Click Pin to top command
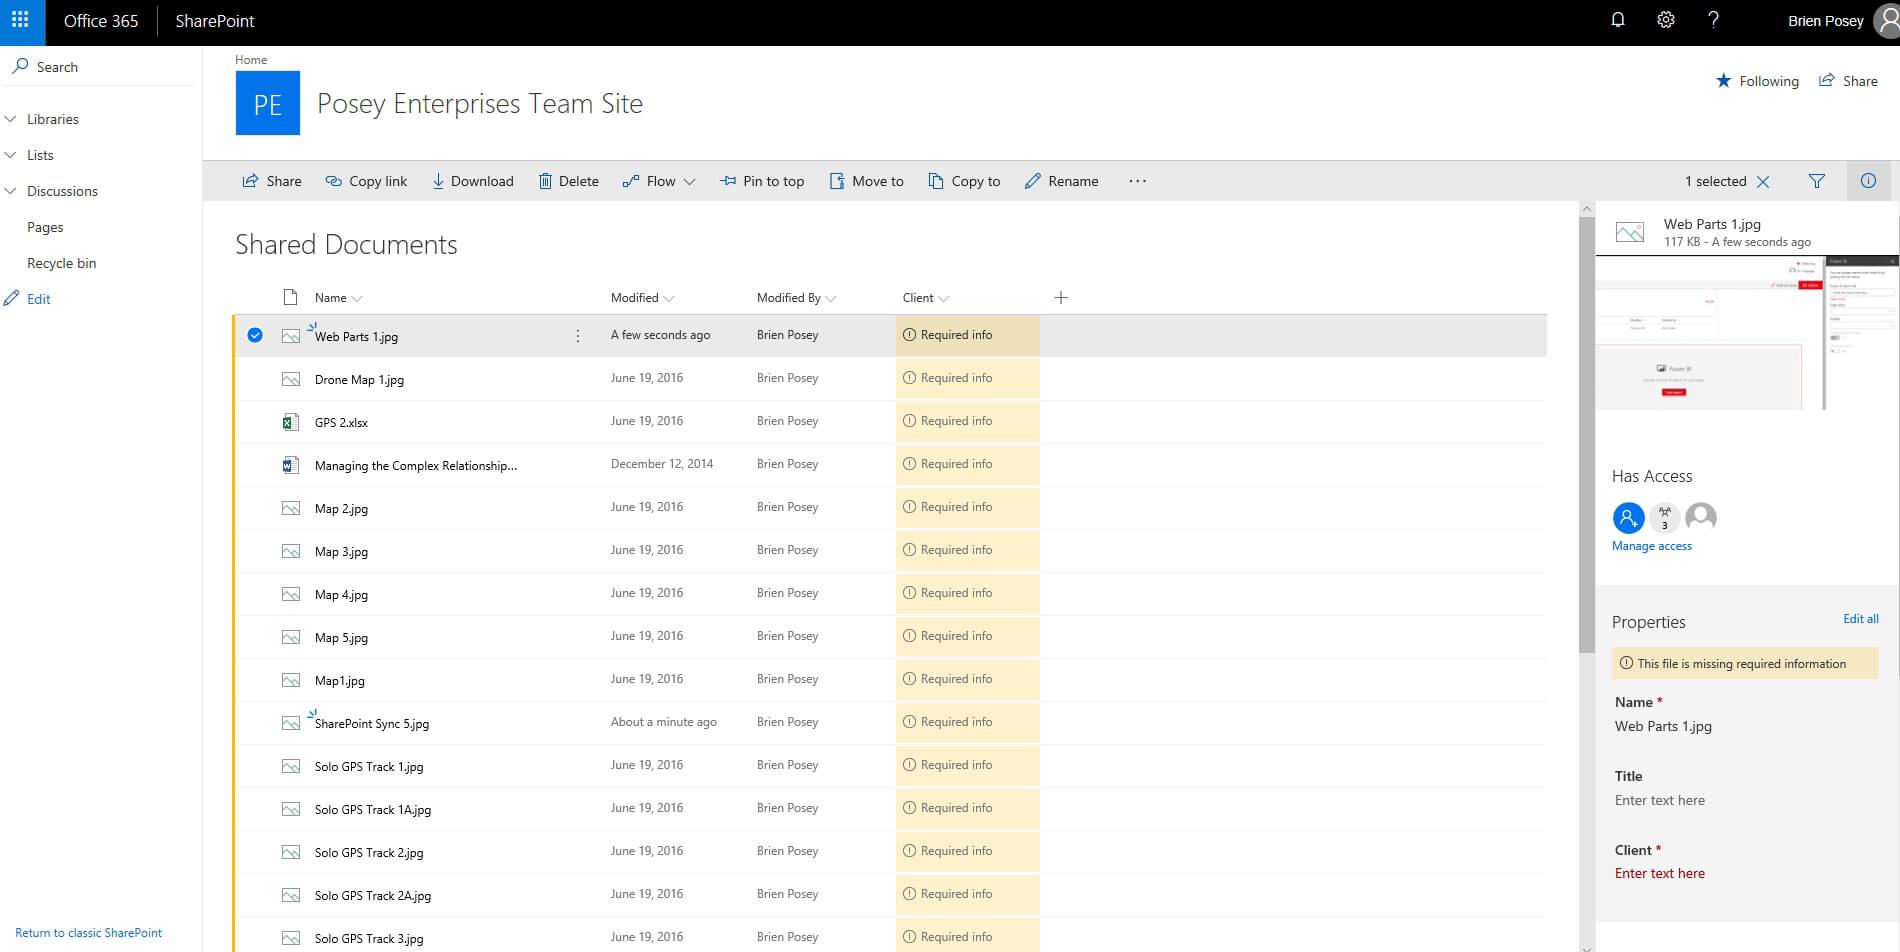 tap(762, 181)
